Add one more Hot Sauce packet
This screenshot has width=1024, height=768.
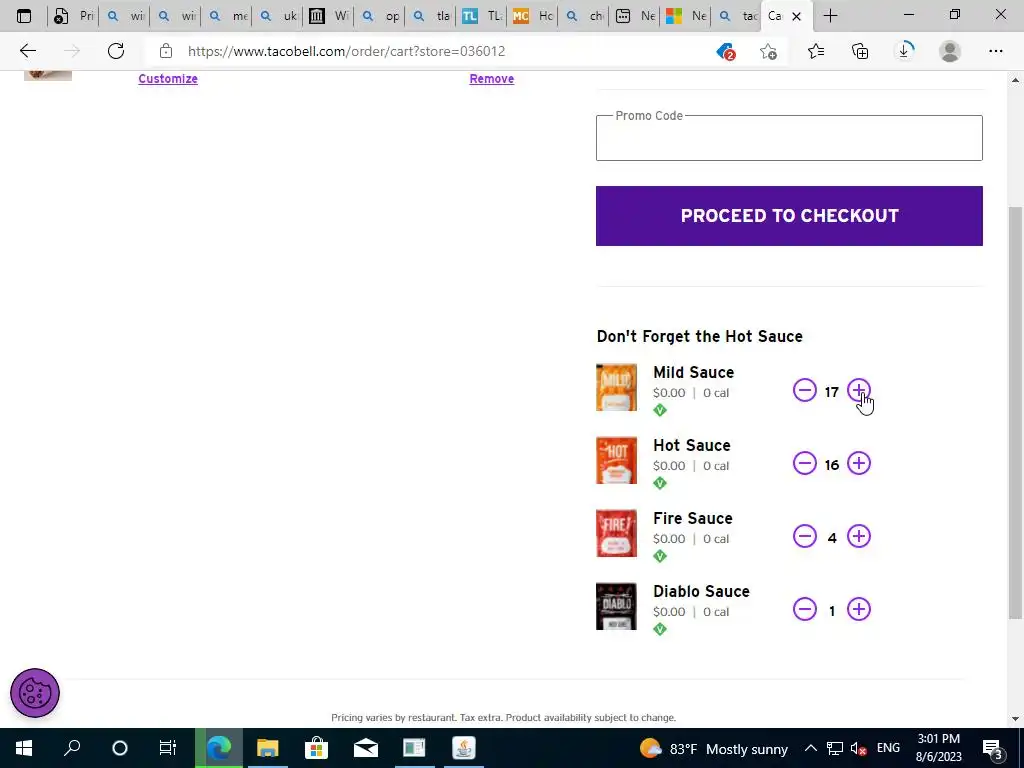[859, 464]
